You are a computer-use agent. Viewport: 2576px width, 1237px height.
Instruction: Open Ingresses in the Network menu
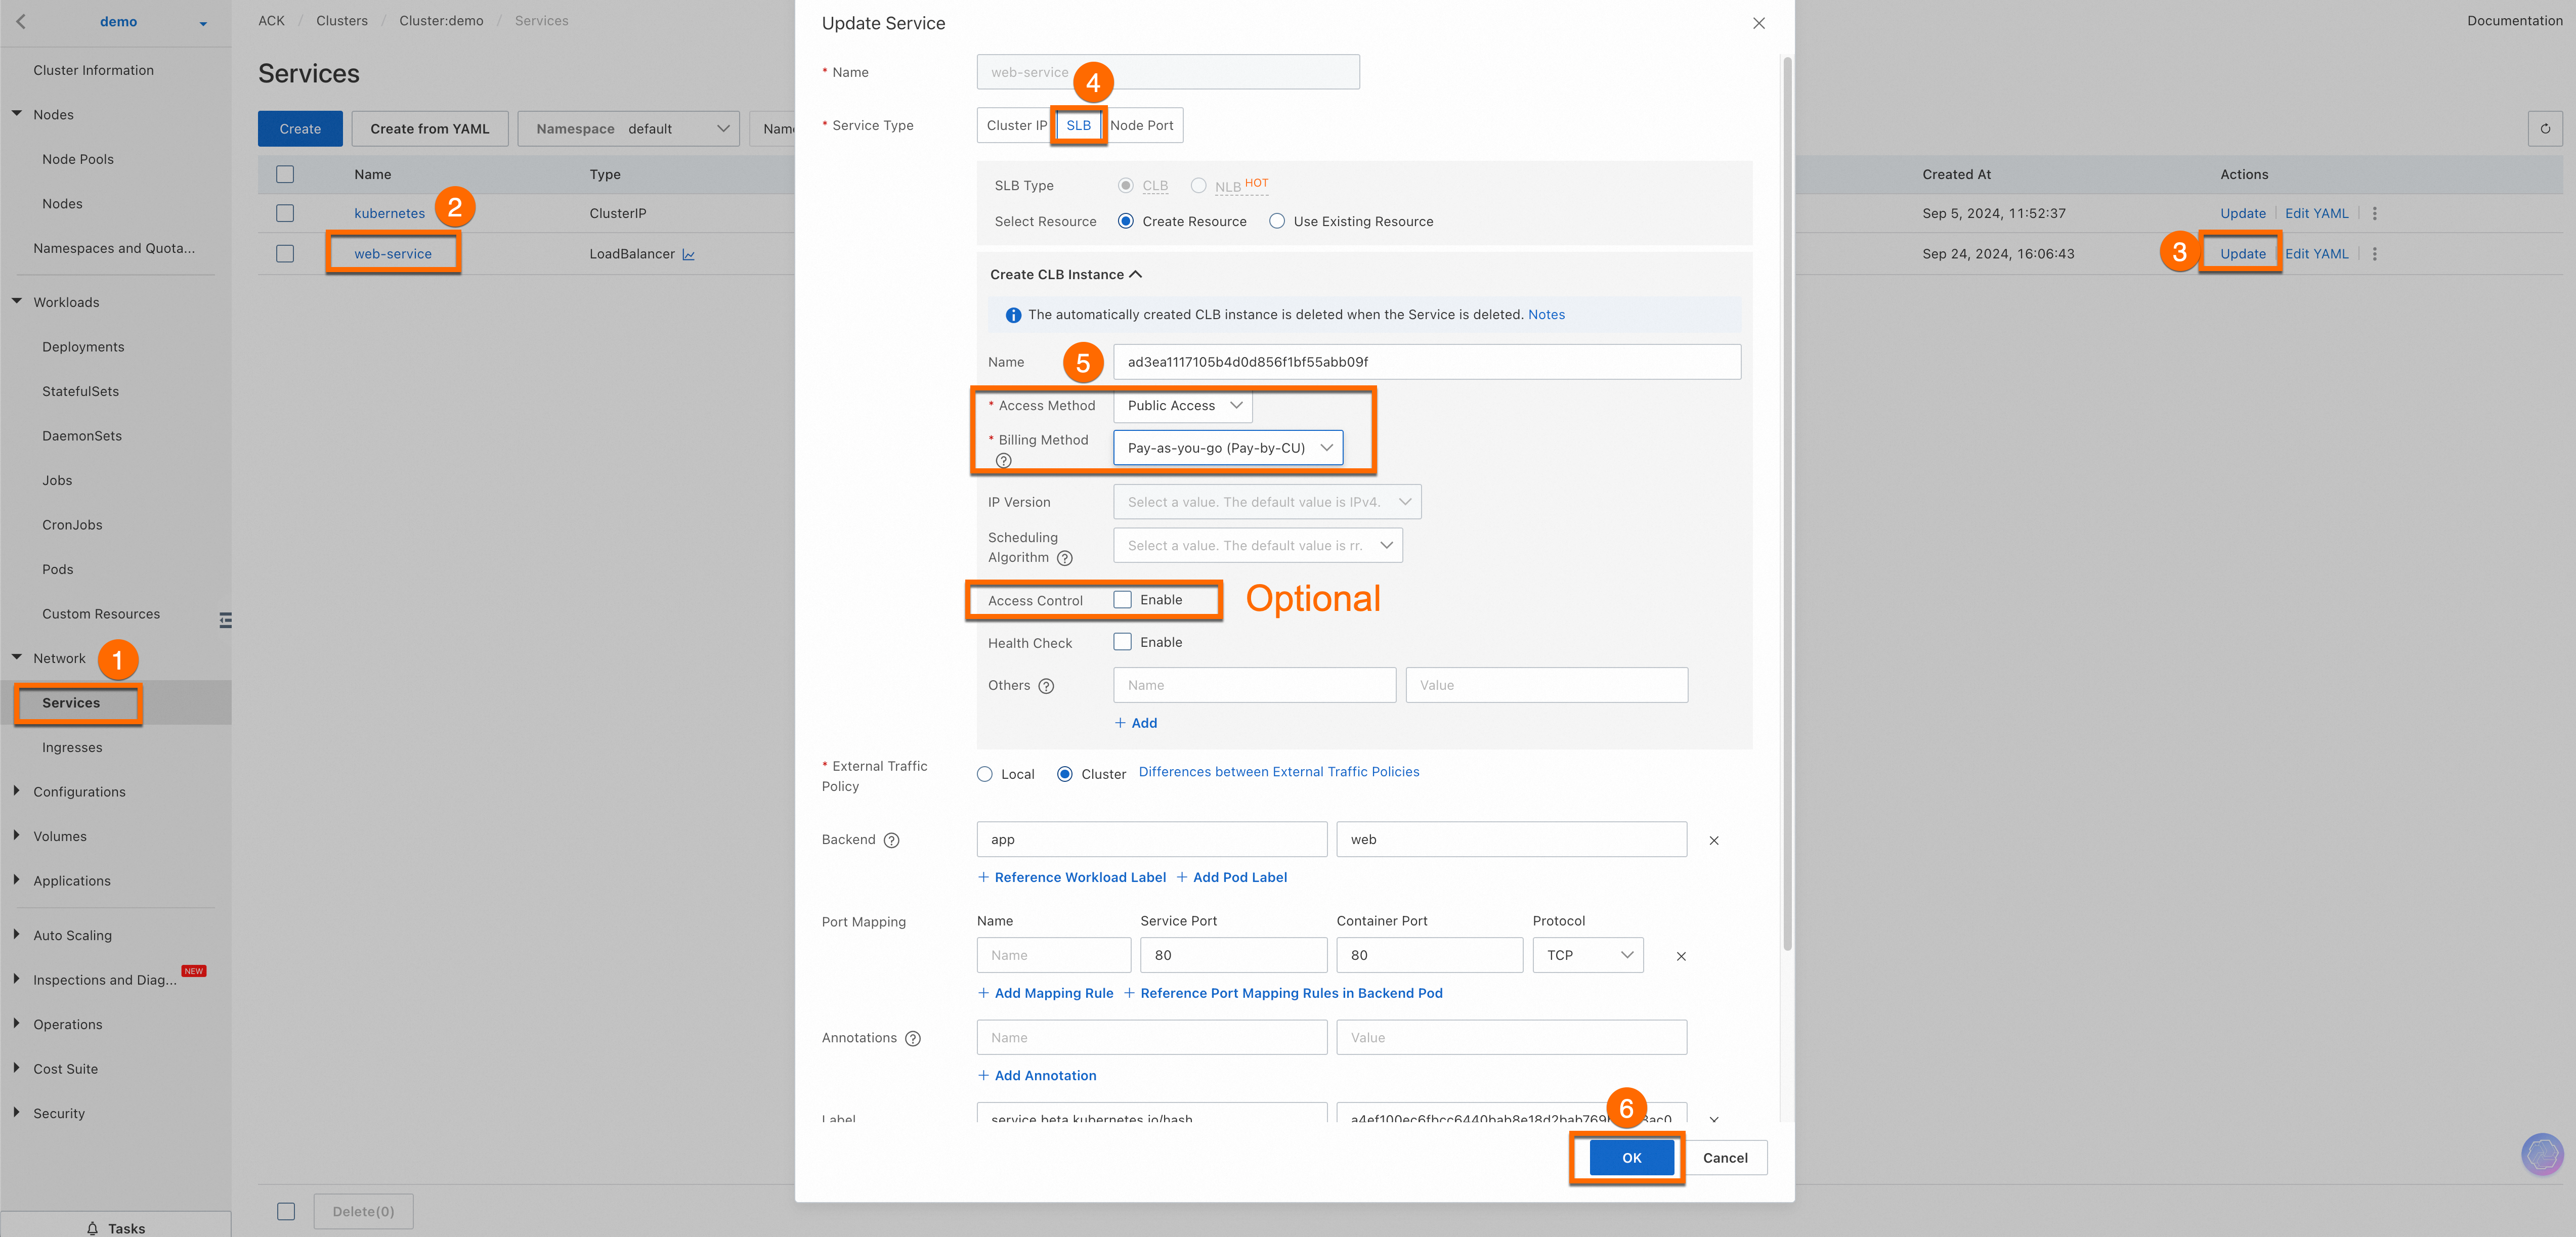[x=72, y=747]
